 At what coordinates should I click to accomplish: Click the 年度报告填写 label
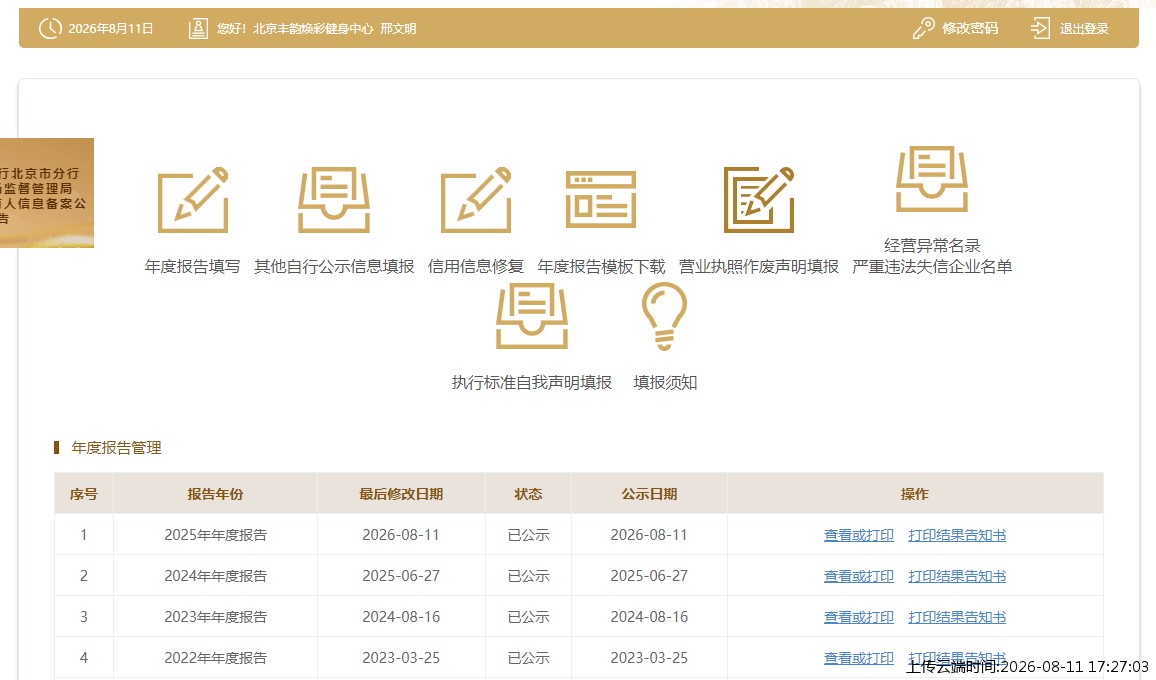[192, 266]
